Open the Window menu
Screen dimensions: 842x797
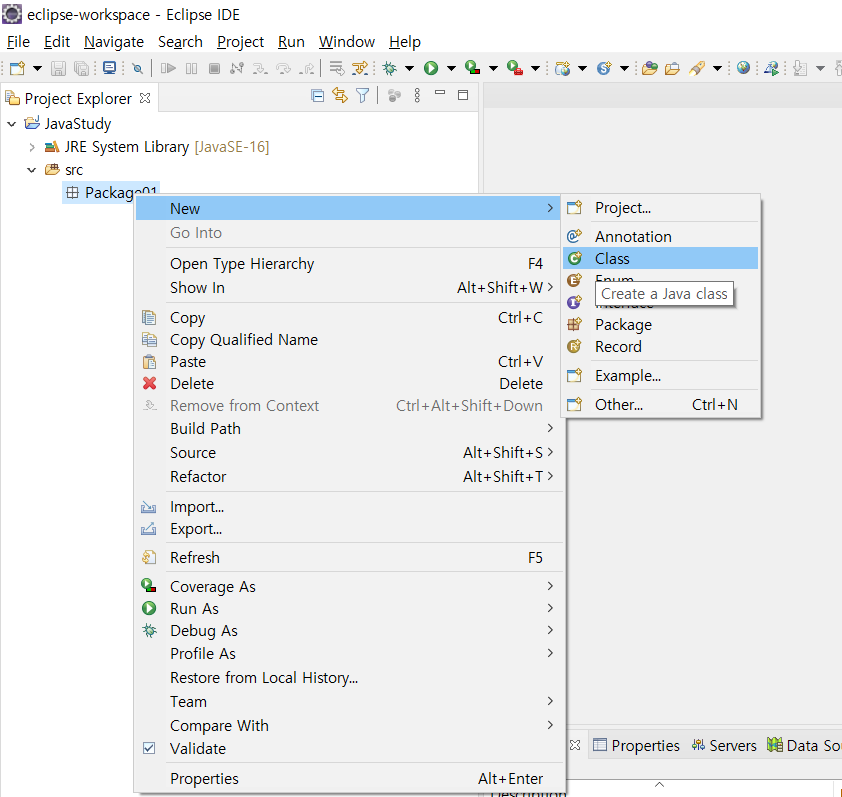coord(347,42)
